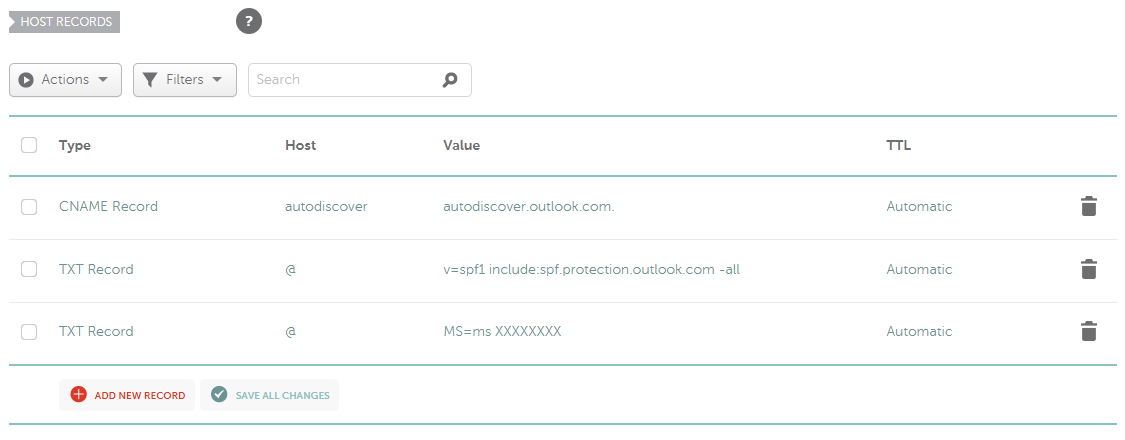Save all changes

(x=270, y=395)
